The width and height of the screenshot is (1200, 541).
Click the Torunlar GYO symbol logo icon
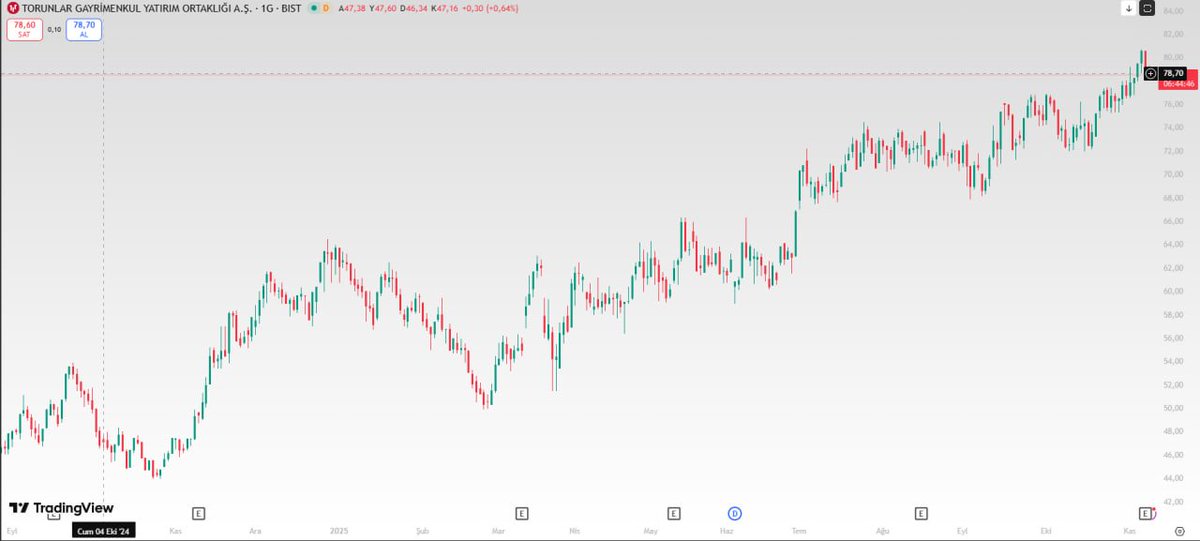coord(13,8)
